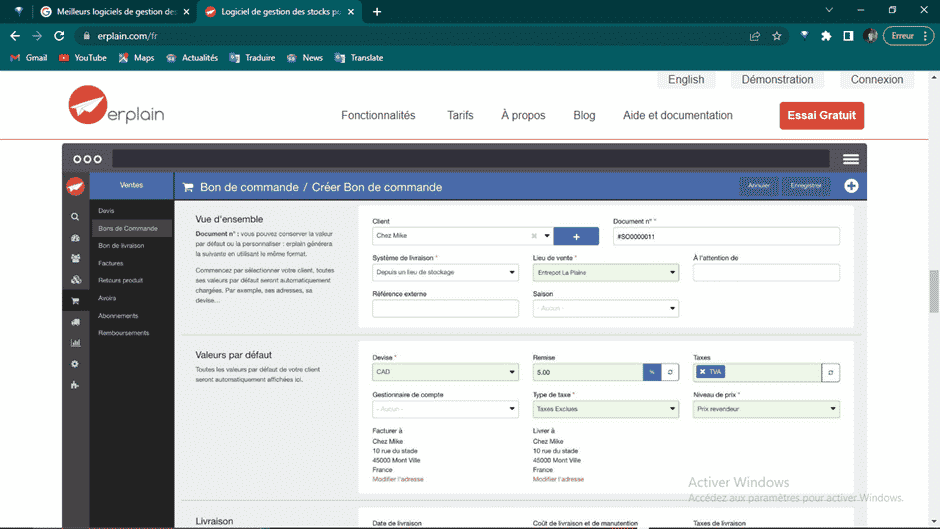940x529 pixels.
Task: Click the Document n° input field
Action: pos(726,237)
